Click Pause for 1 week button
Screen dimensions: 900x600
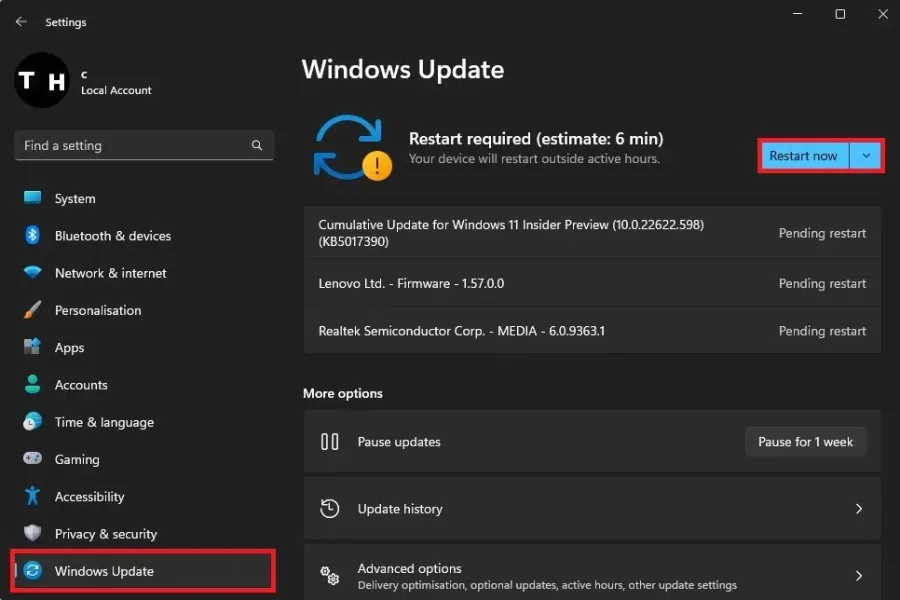tap(805, 442)
